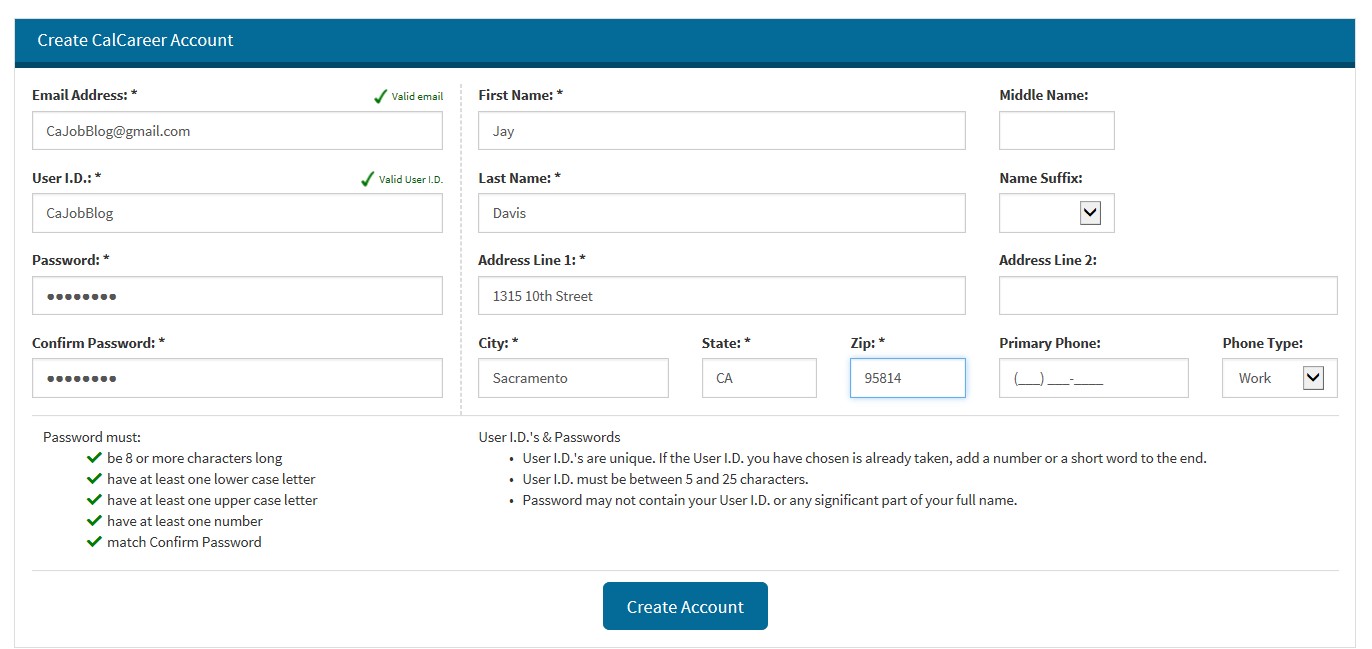
Task: Select the Middle Name input box
Action: click(1057, 131)
